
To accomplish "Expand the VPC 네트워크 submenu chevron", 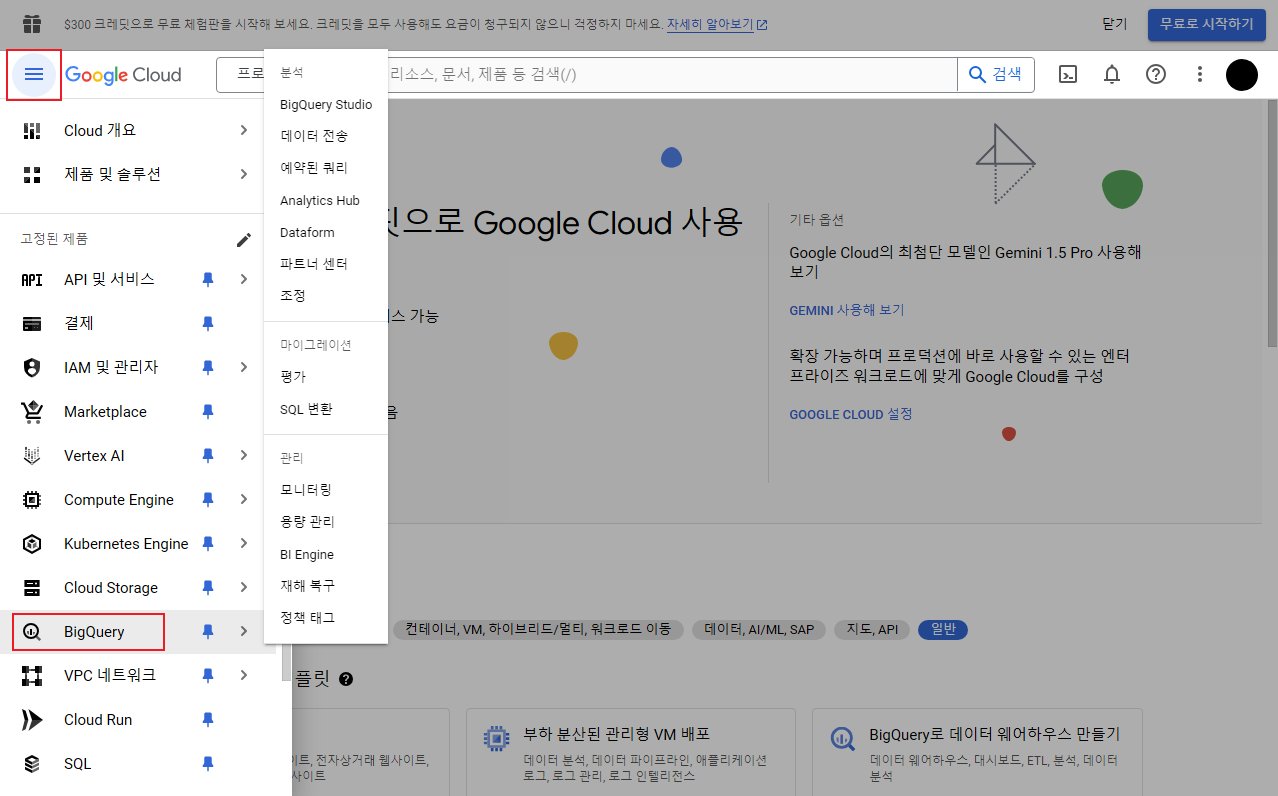I will pos(244,676).
